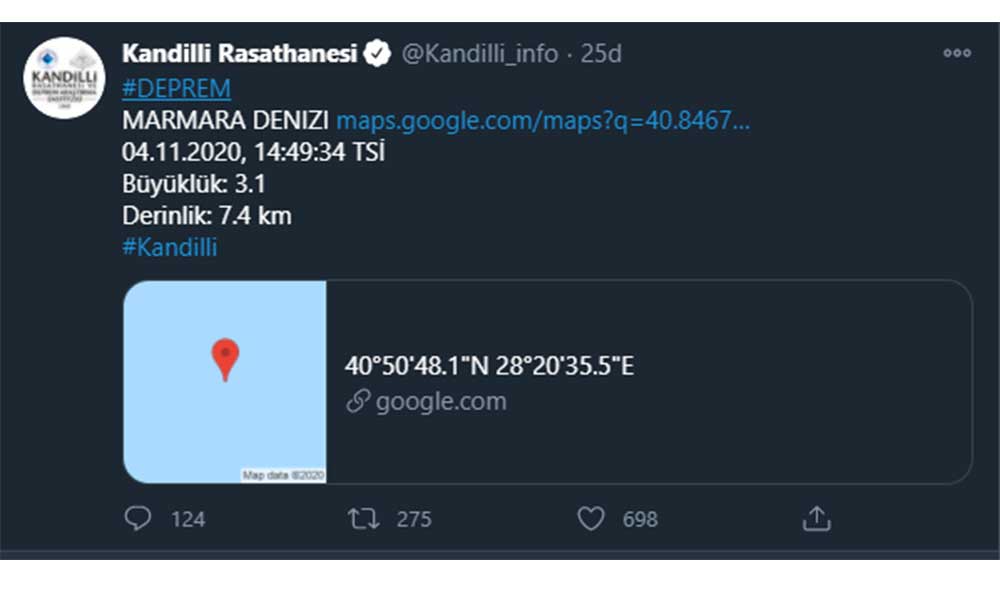Follow the maps.google.com link in tweet
Viewport: 1000px width, 600px height.
543,121
